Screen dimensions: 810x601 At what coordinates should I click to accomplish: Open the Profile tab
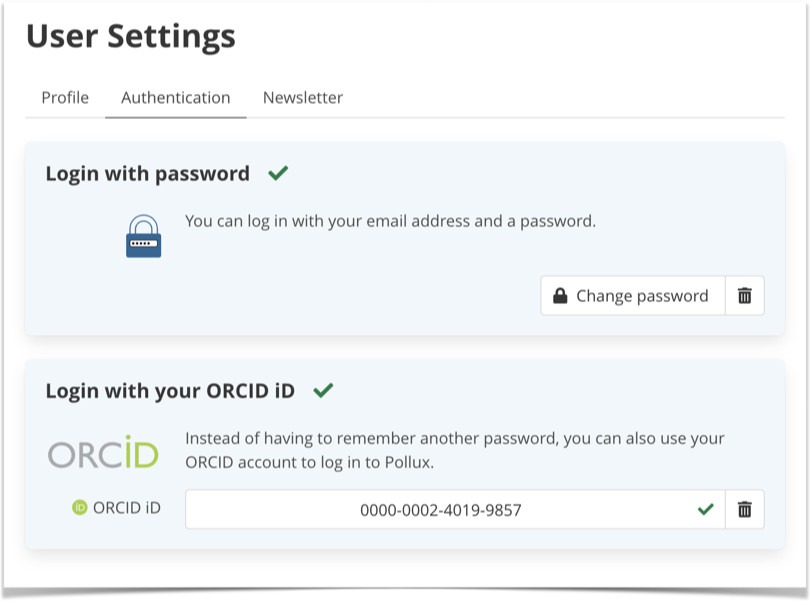tap(65, 98)
